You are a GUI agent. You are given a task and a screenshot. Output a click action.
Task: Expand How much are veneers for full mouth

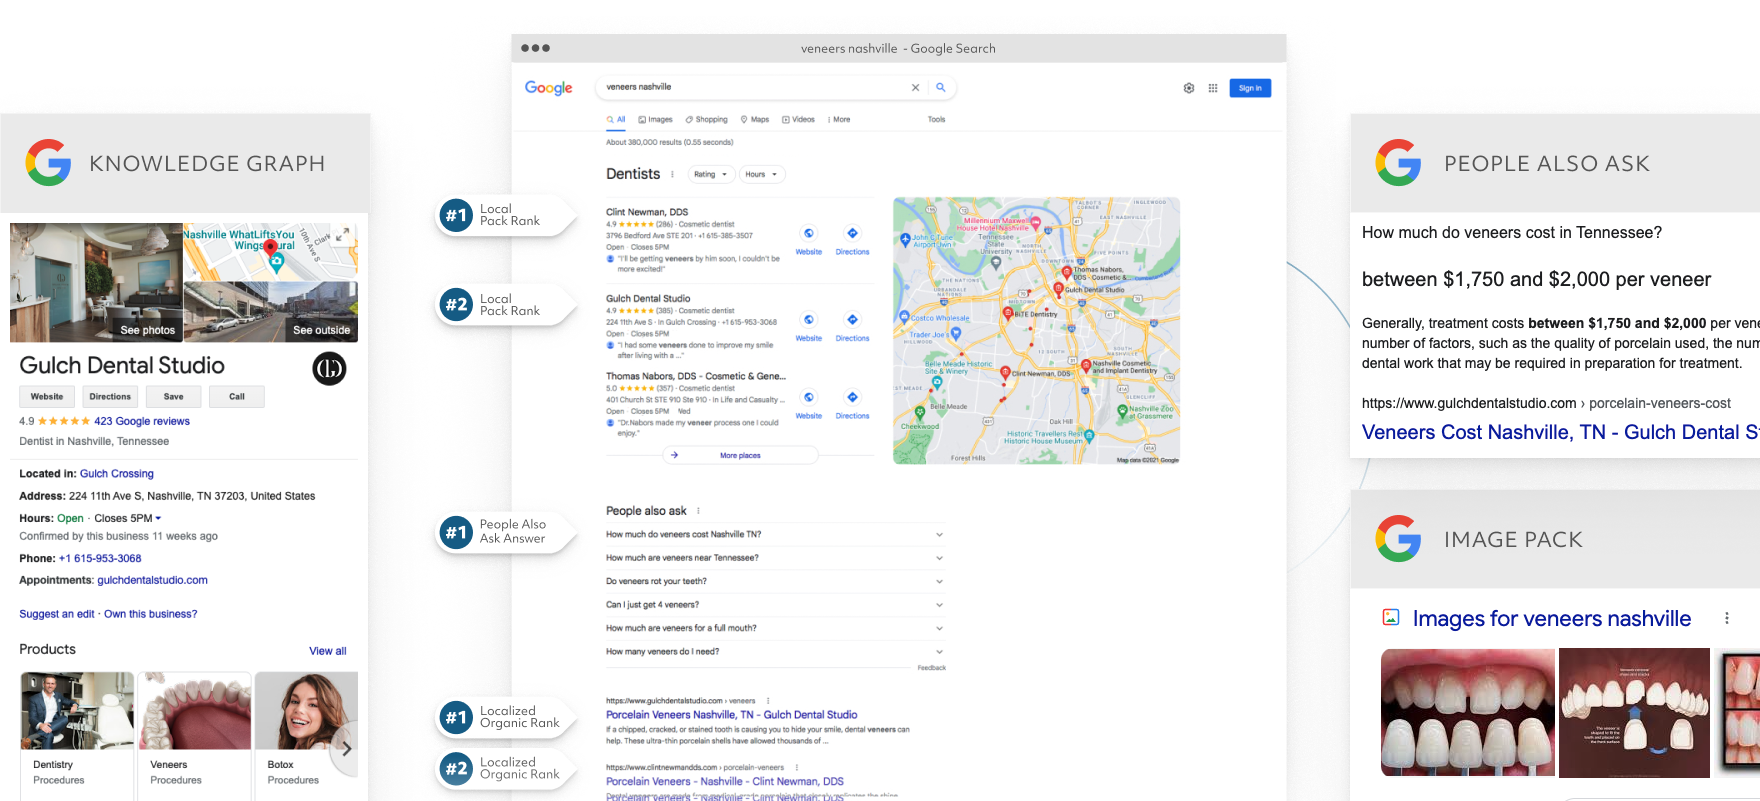pyautogui.click(x=775, y=628)
